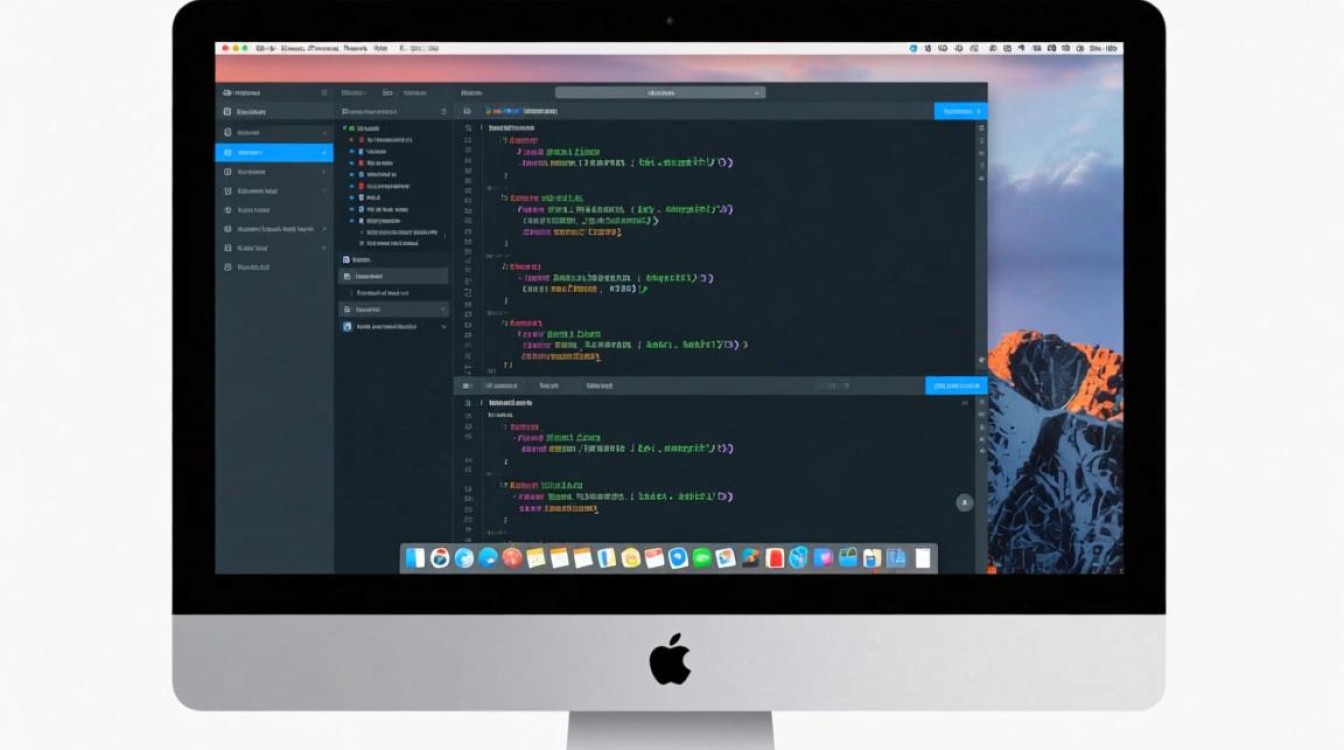Select the first tab above the file tree
The width and height of the screenshot is (1344, 750).
point(353,93)
